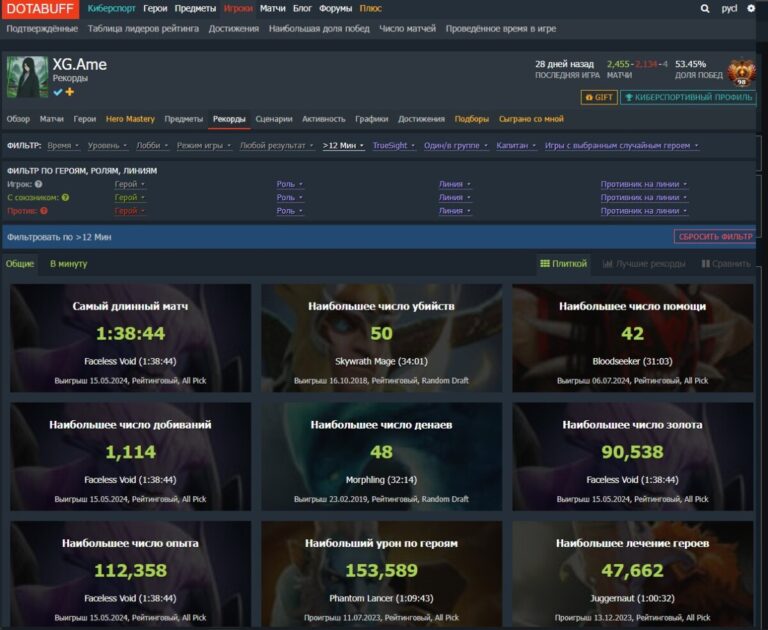Image resolution: width=768 pixels, height=630 pixels.
Task: Expand Герой dropdown in Игрок row
Action: 129,184
